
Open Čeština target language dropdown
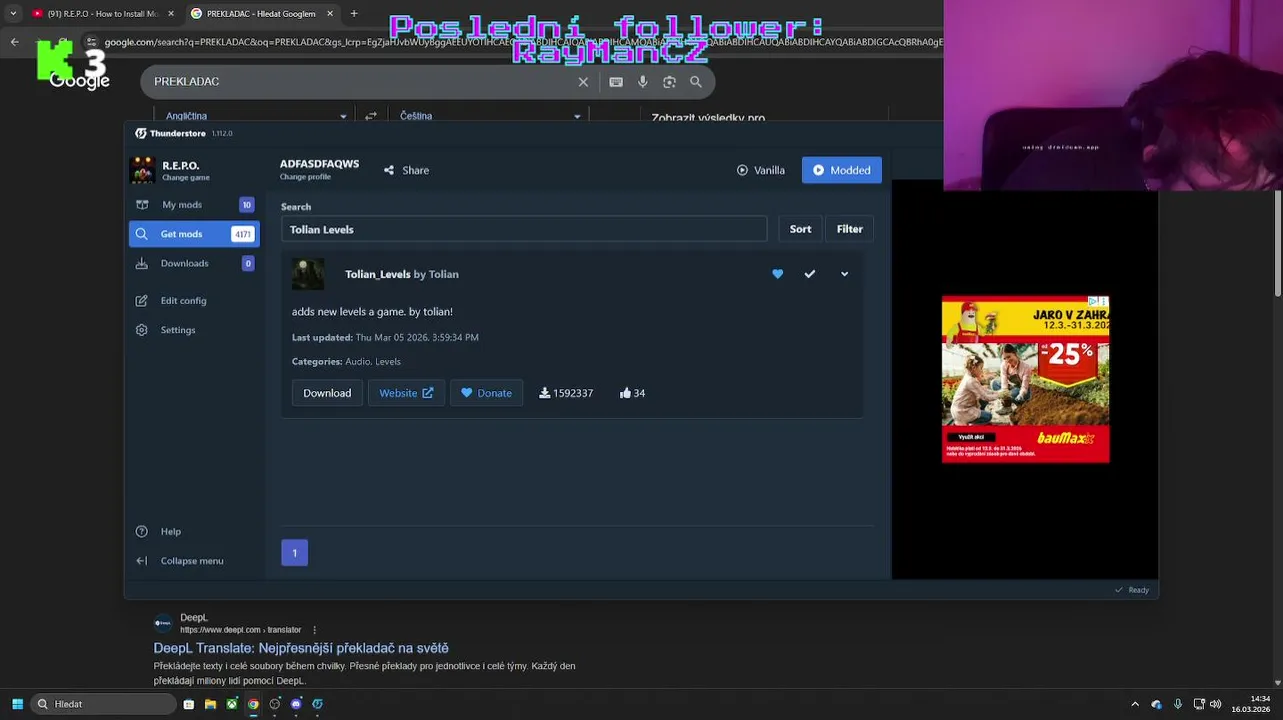(490, 116)
